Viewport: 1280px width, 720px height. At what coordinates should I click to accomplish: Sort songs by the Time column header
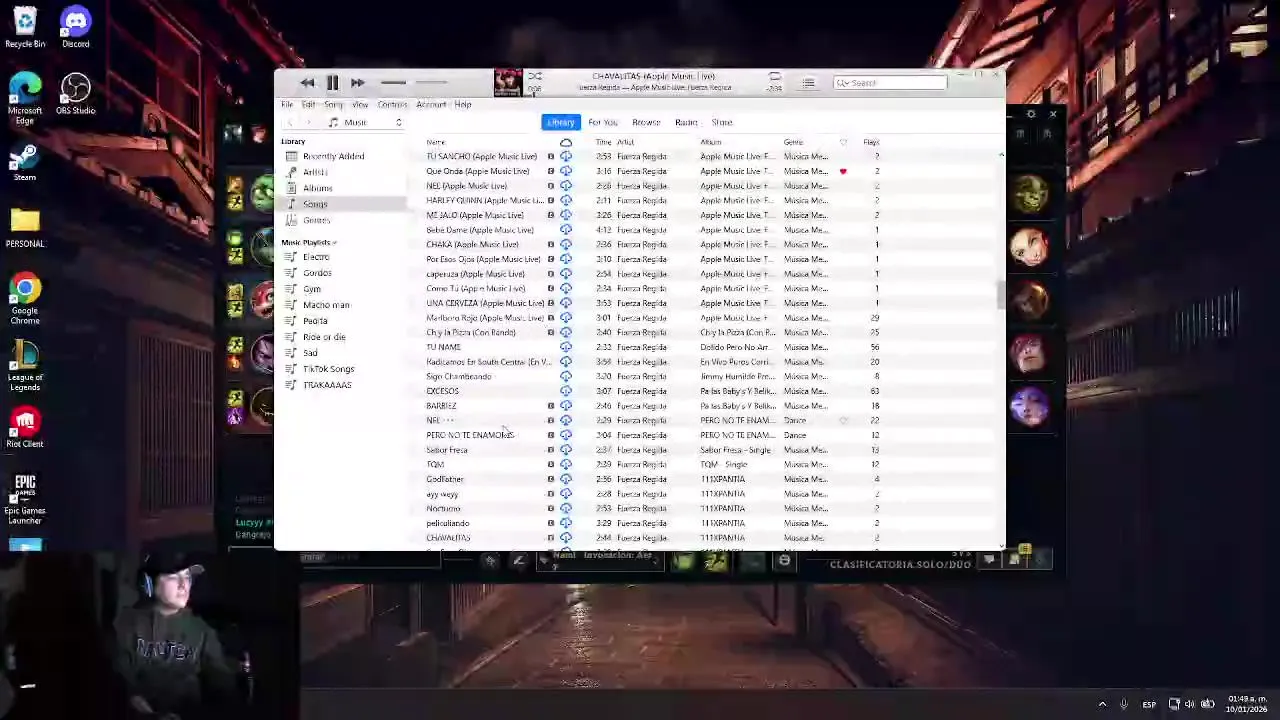604,142
